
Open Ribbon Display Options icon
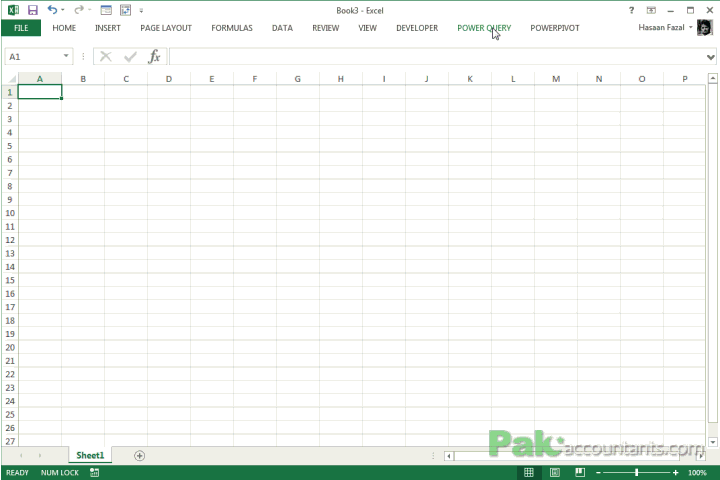coord(651,10)
